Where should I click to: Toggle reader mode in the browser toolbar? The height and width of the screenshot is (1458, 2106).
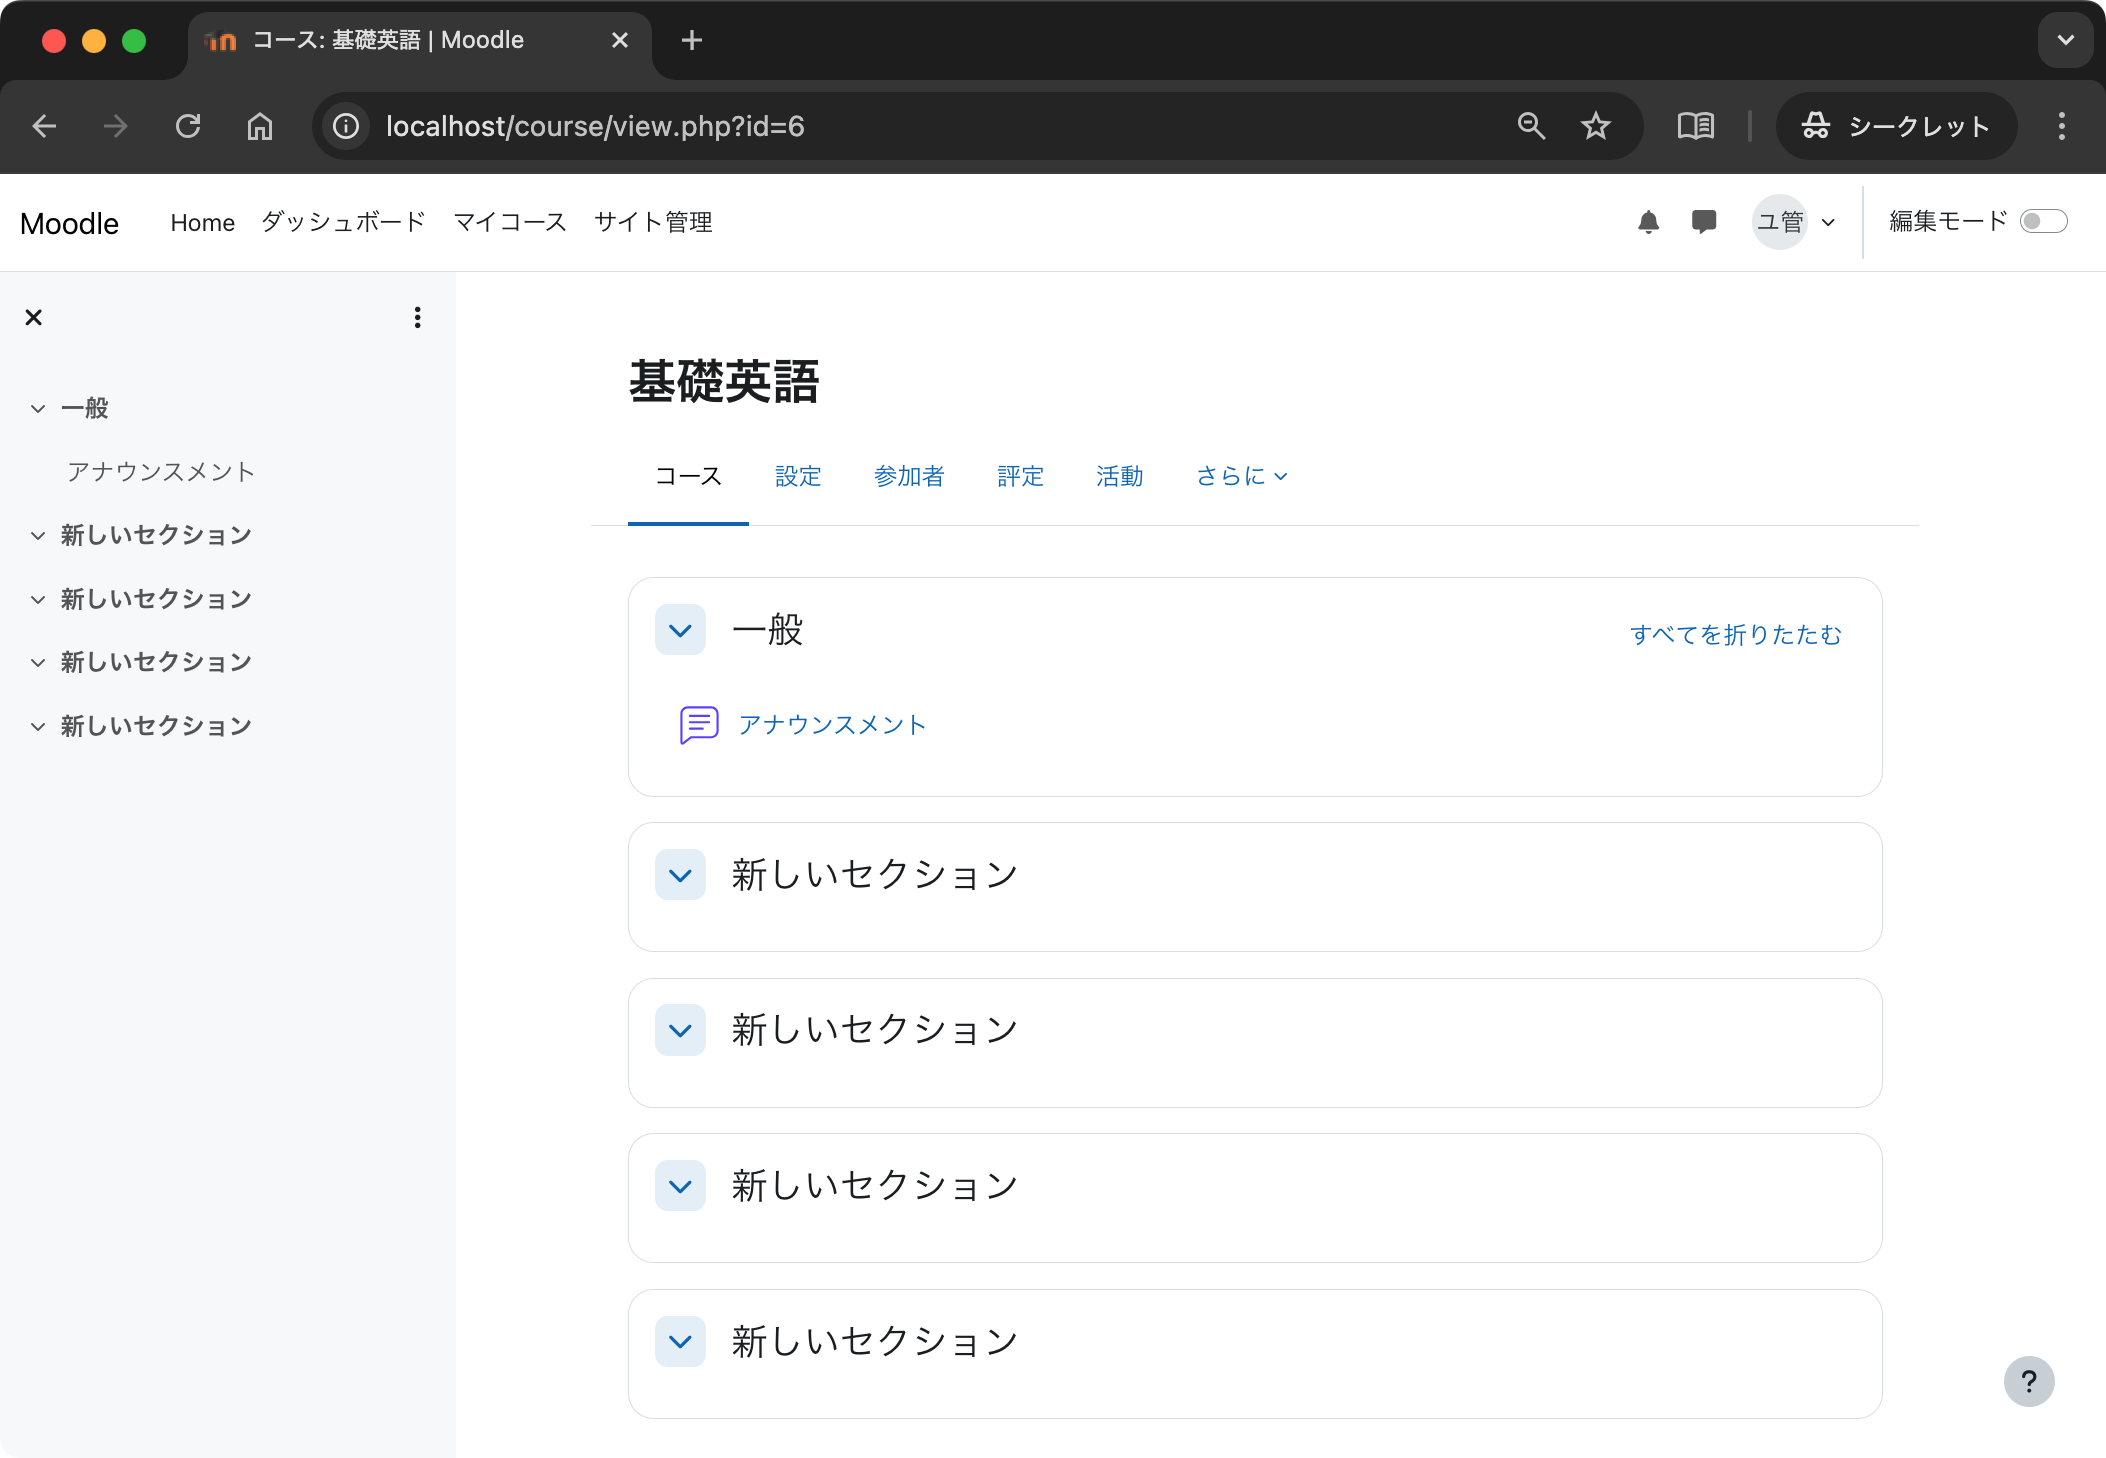point(1697,126)
